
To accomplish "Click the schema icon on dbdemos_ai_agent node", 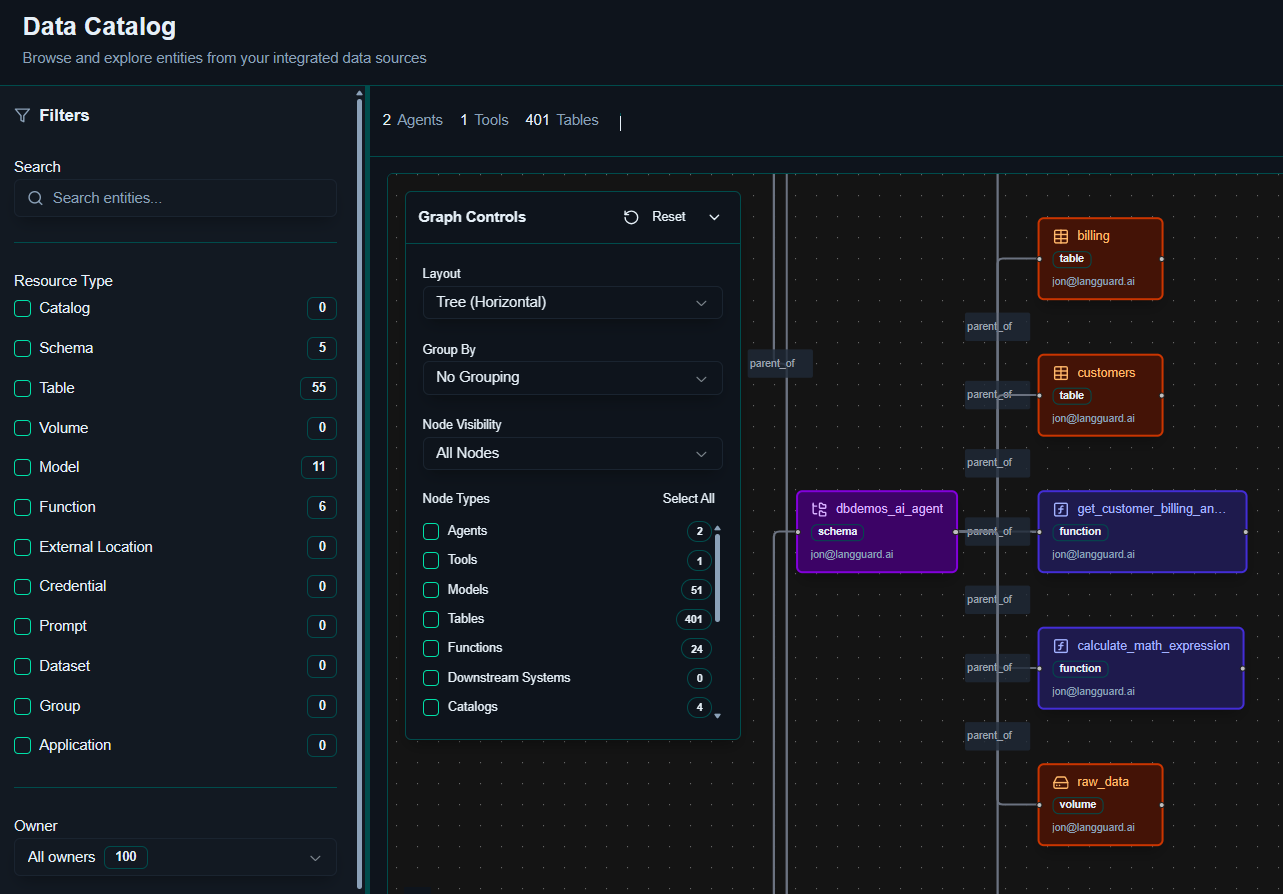I will pos(819,509).
